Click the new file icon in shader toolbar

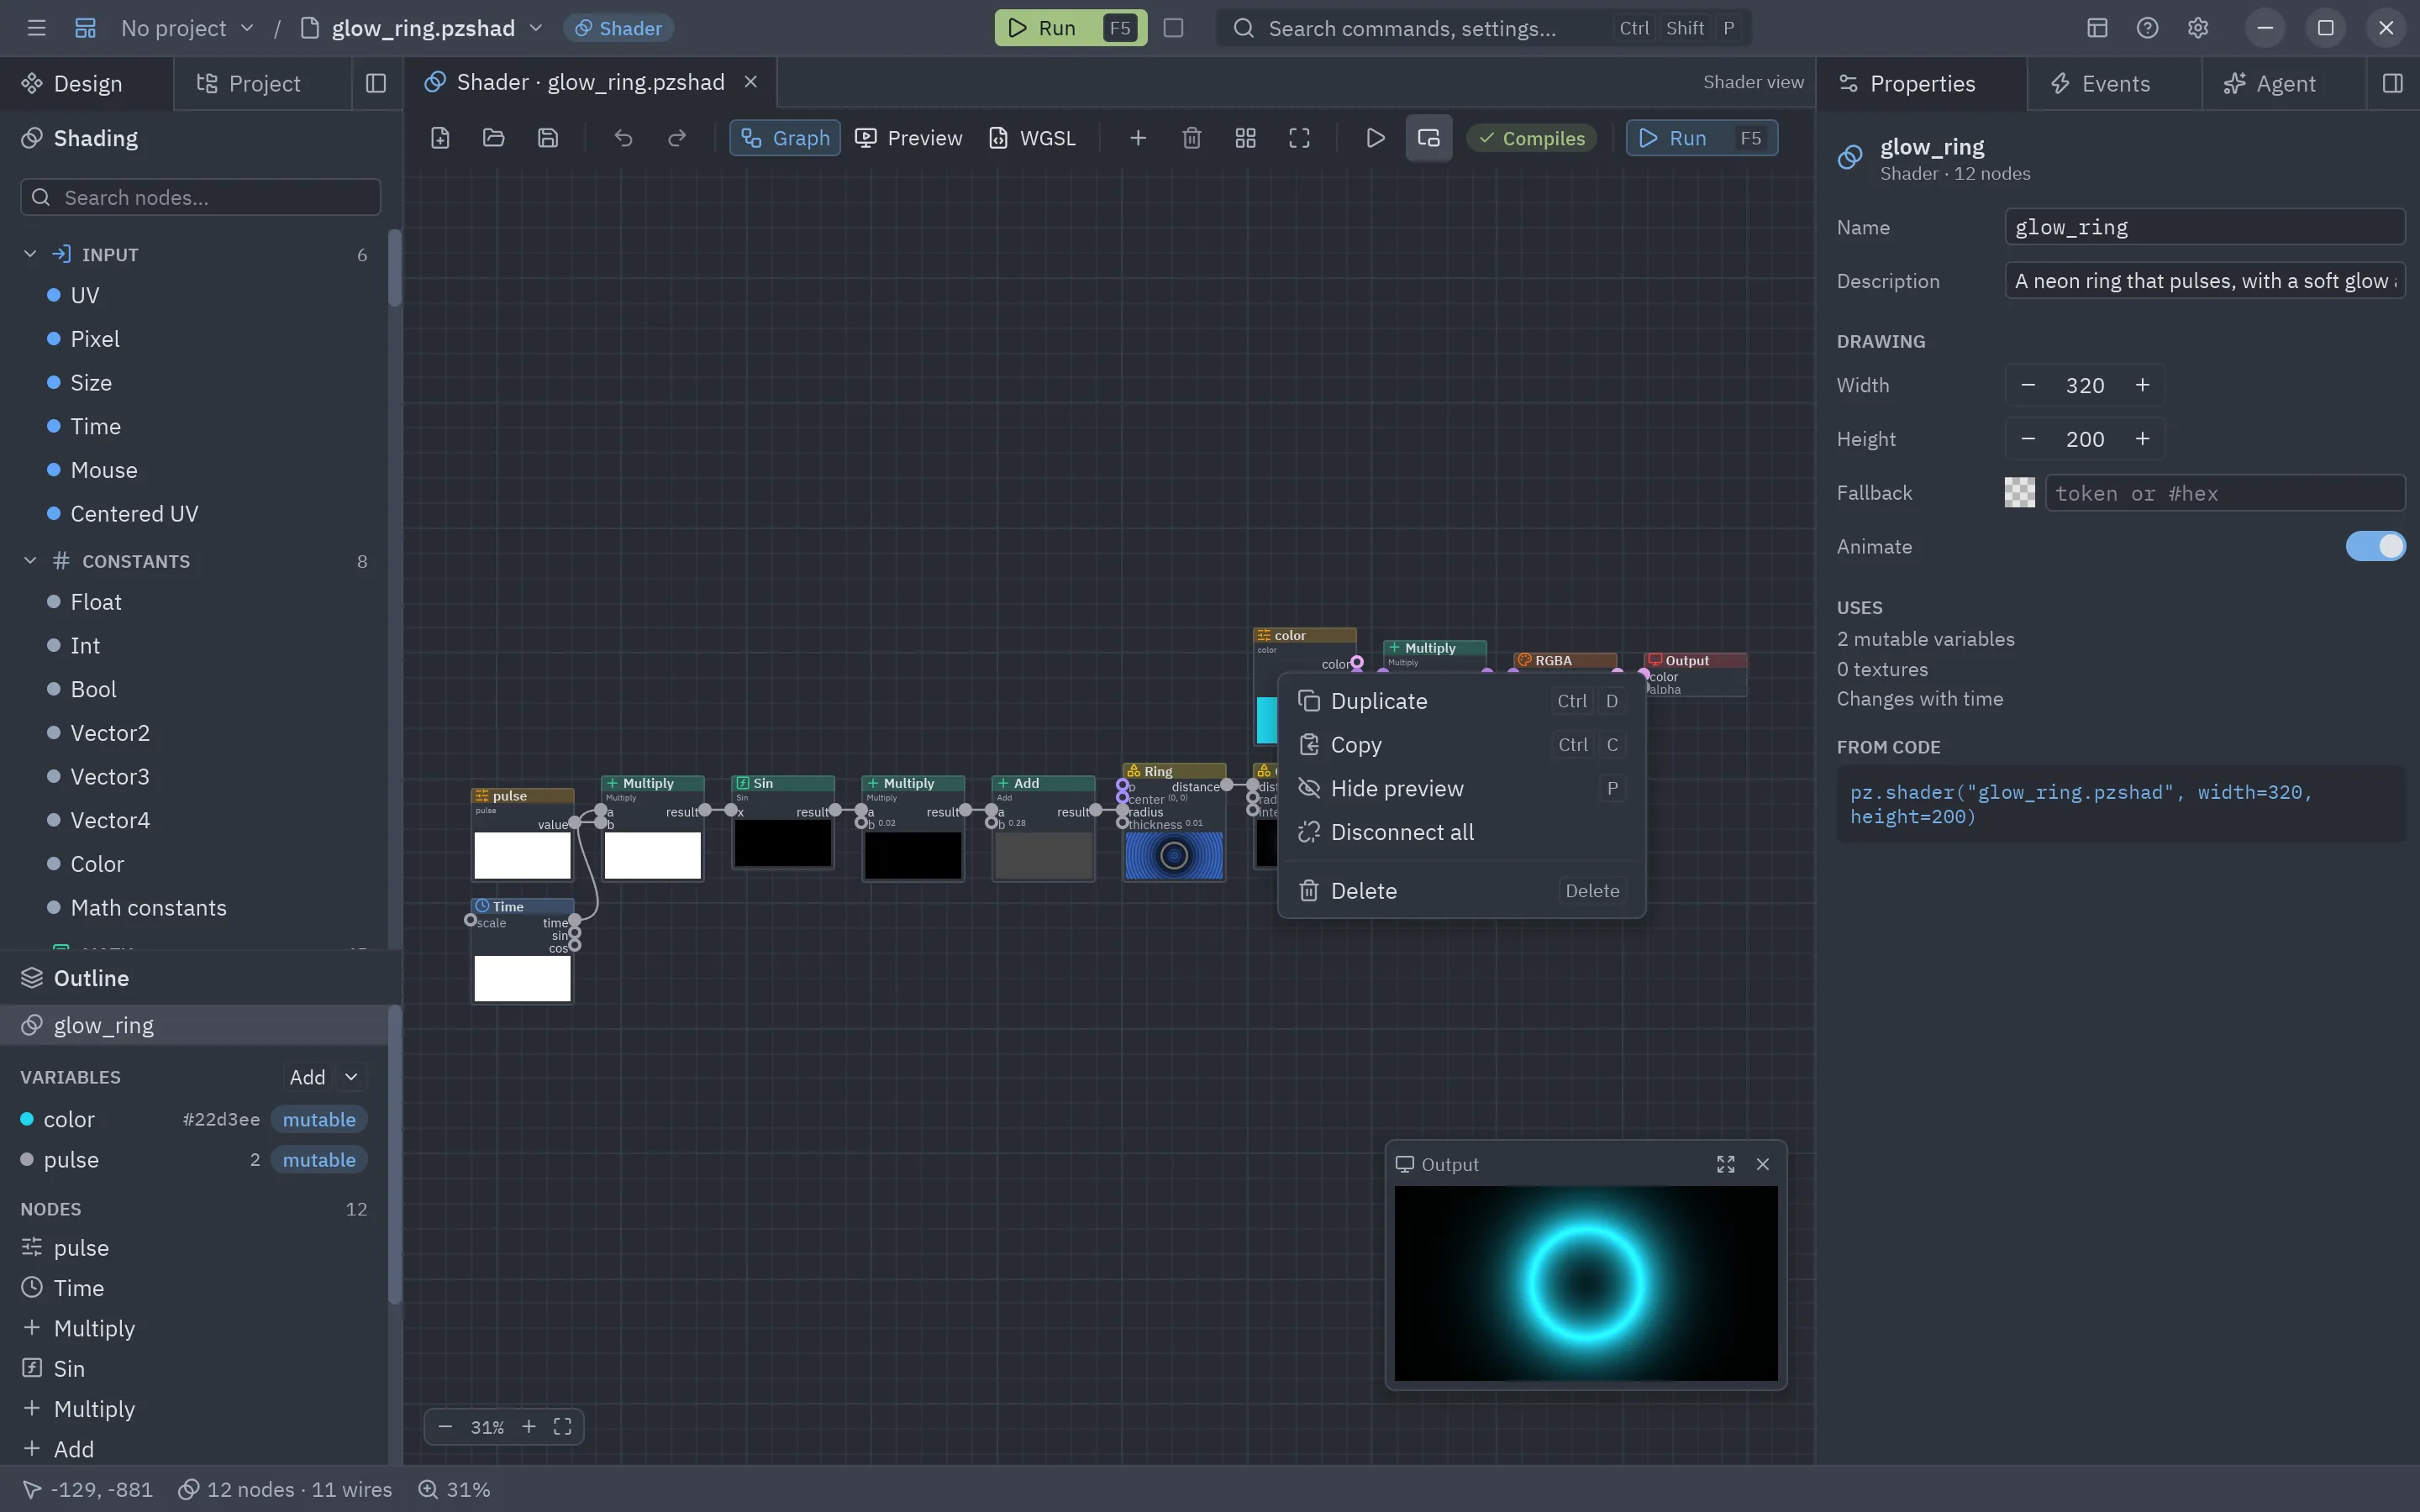click(x=440, y=138)
